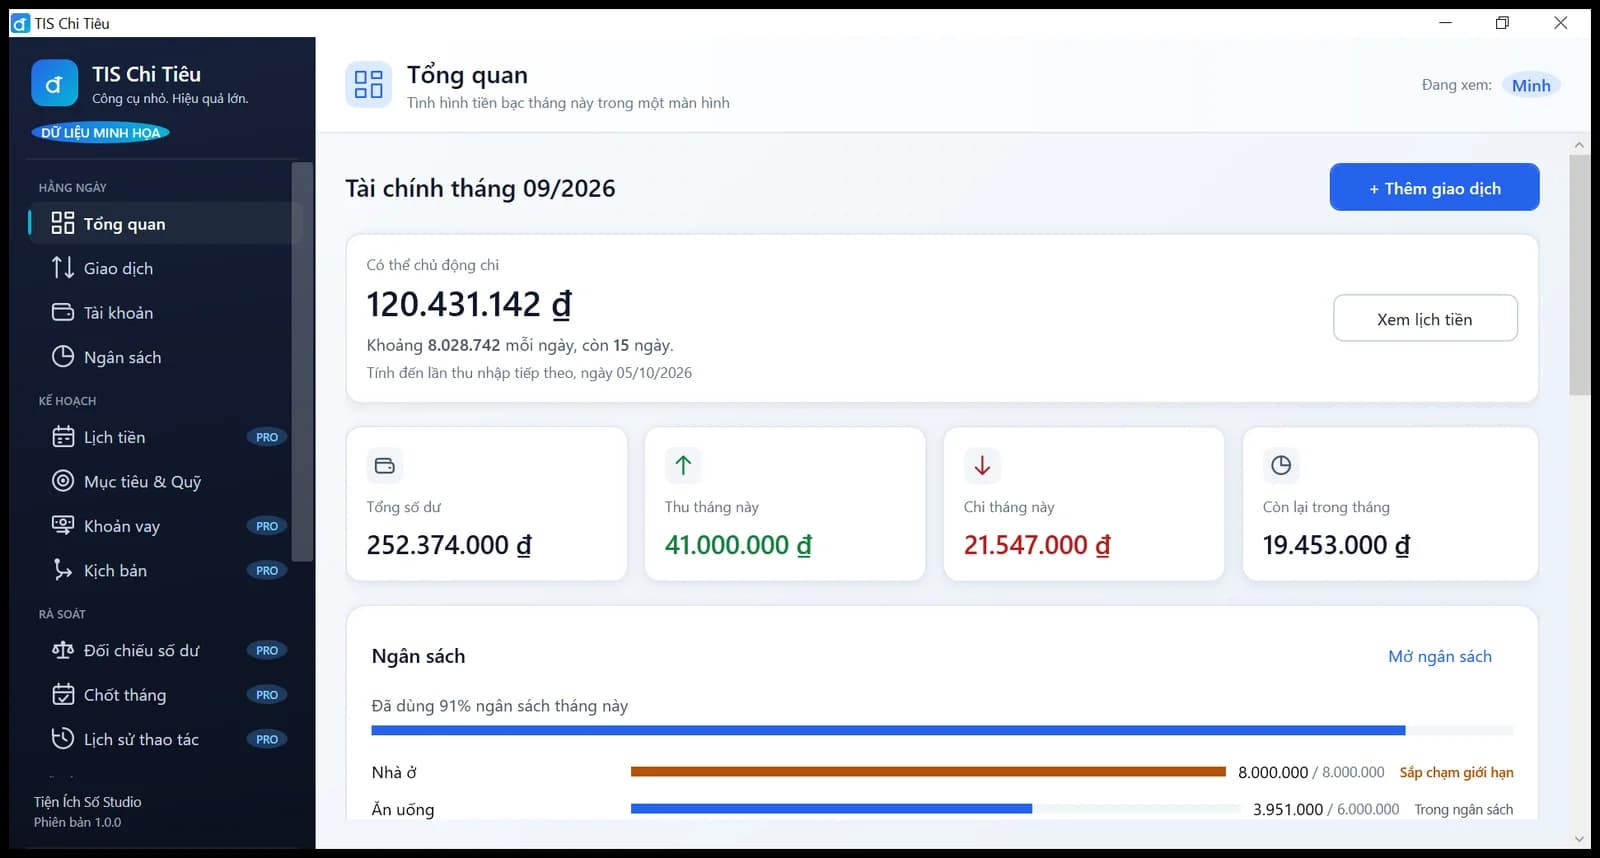Click the clock icon on Còn lại trong tháng

1281,465
